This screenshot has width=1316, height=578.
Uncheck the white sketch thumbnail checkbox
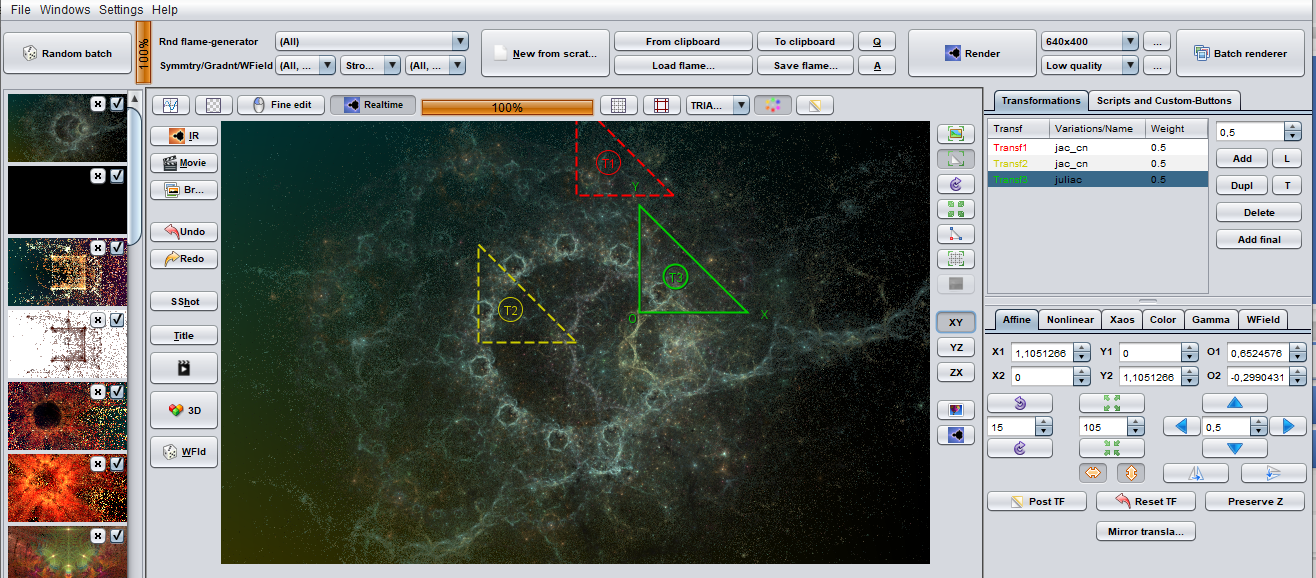point(117,320)
